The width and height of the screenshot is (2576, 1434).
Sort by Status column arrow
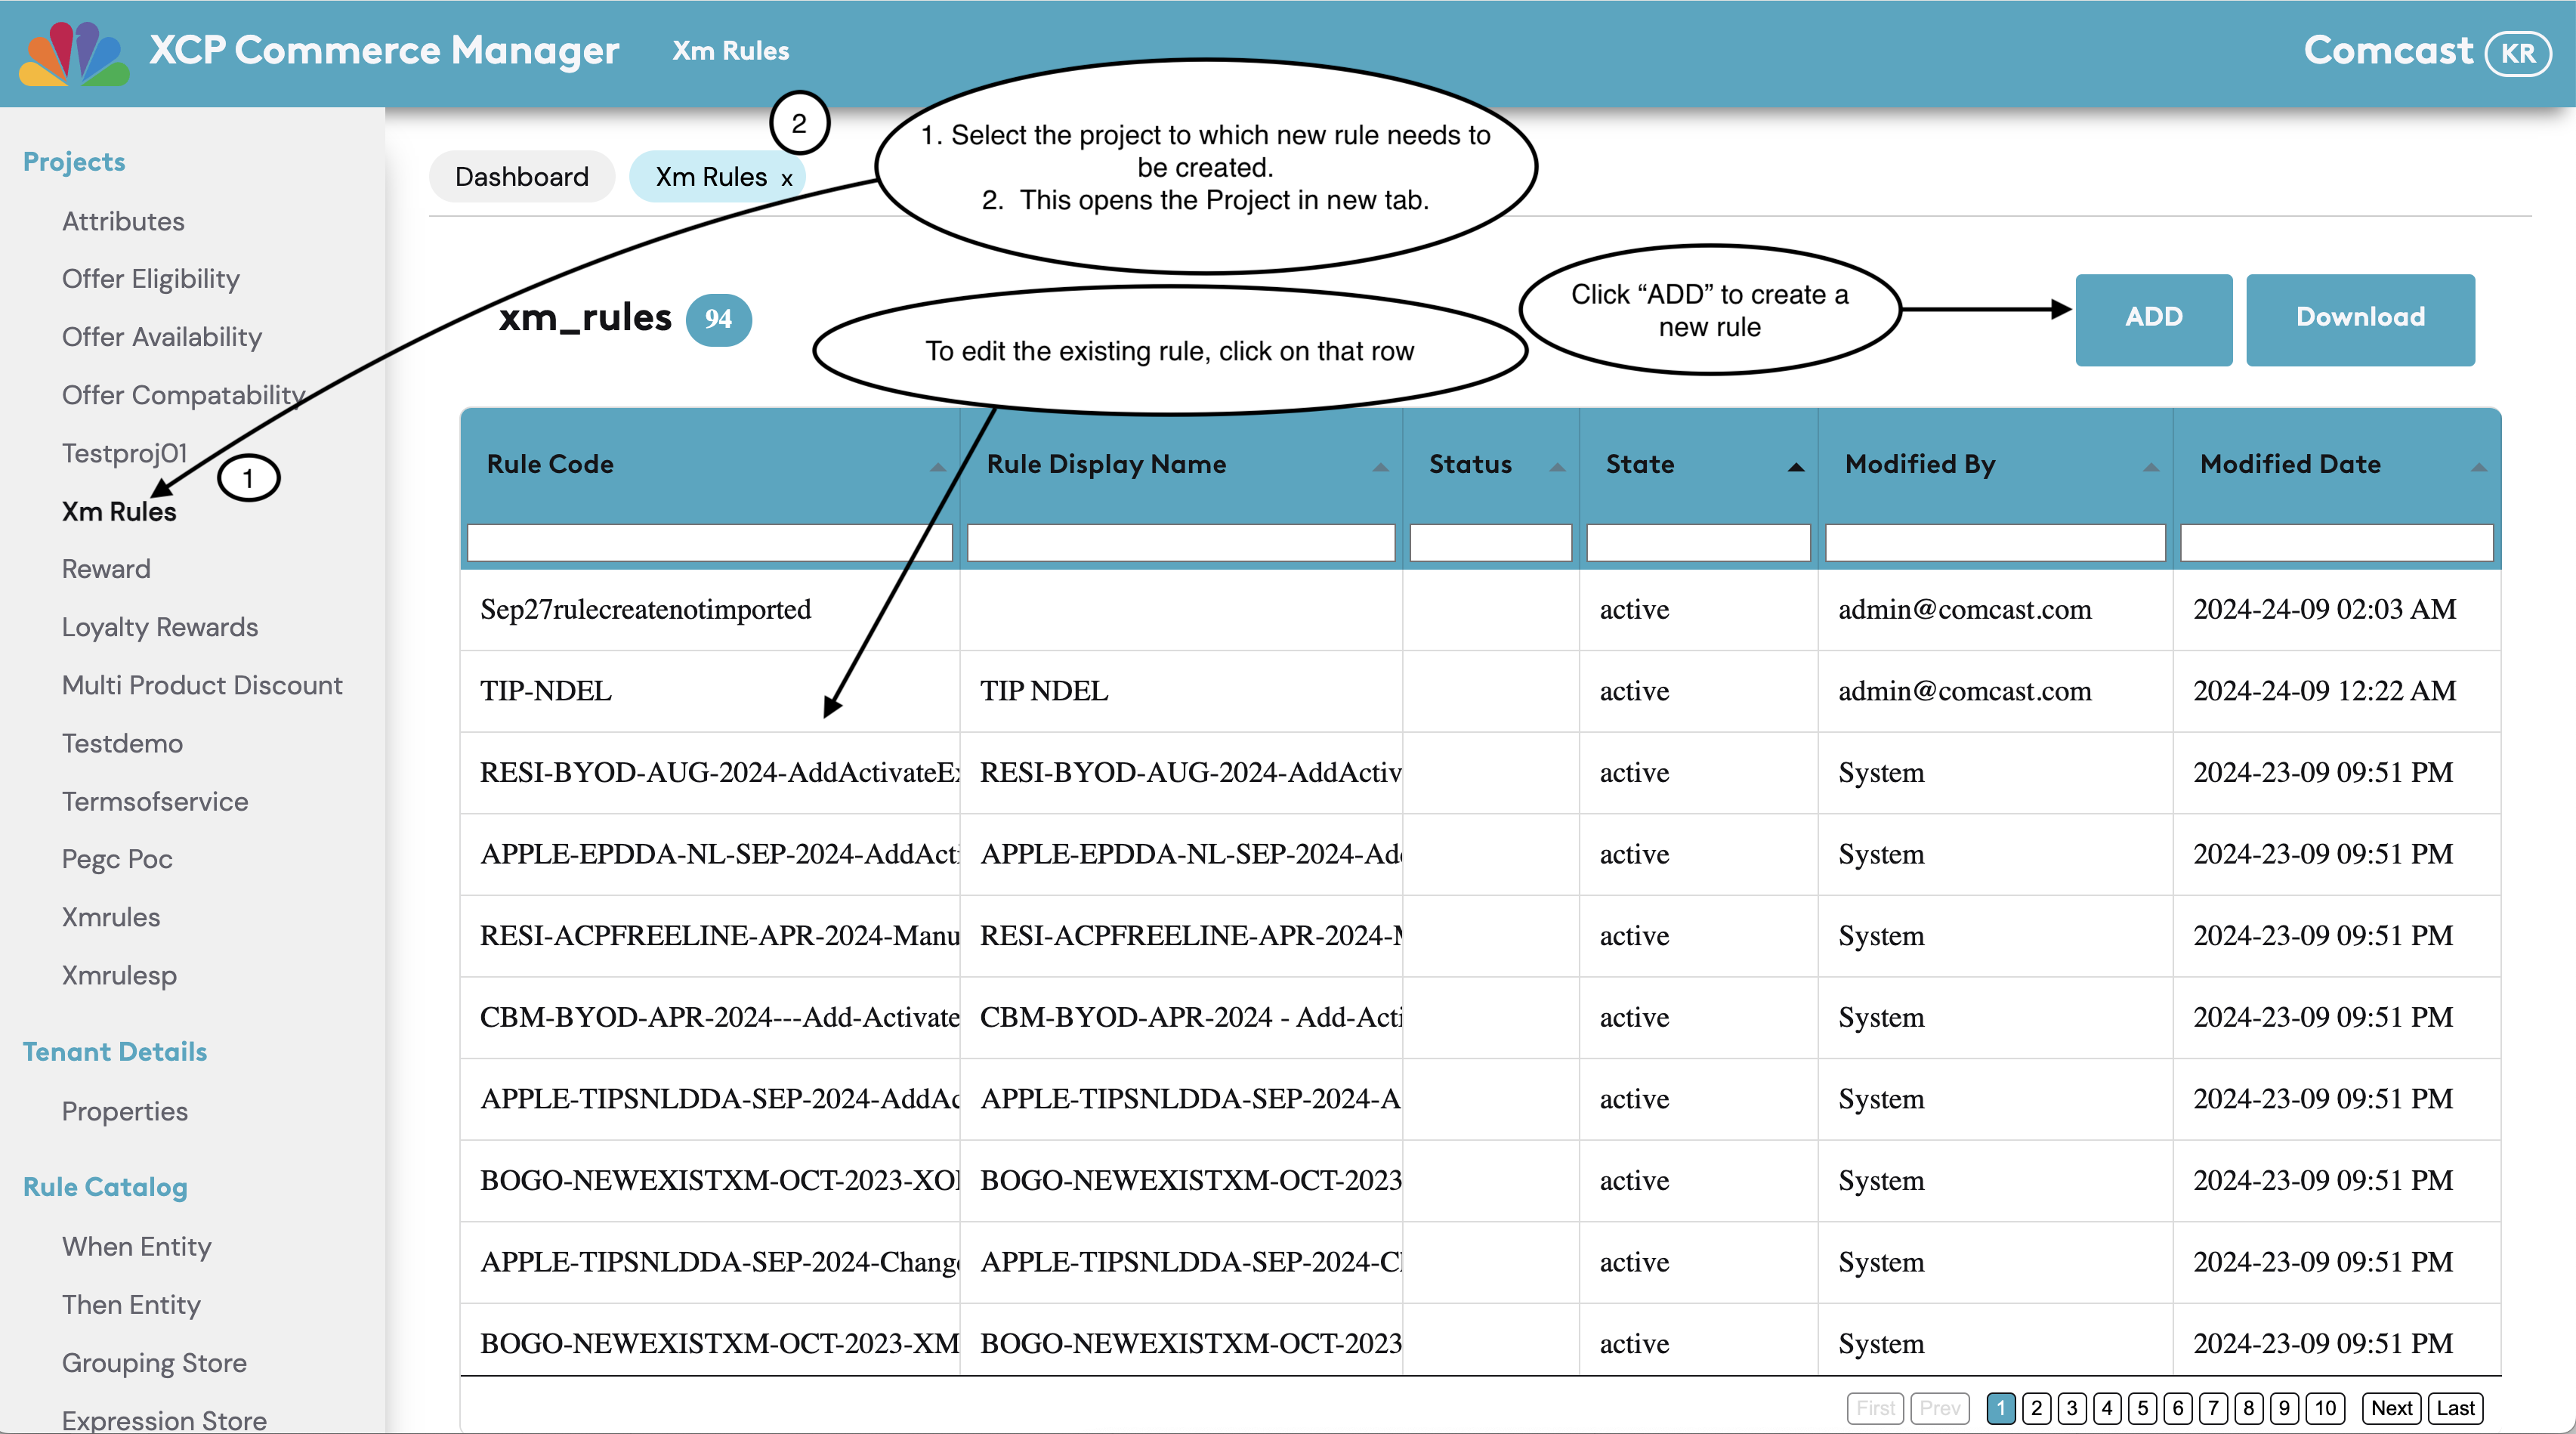(x=1557, y=467)
